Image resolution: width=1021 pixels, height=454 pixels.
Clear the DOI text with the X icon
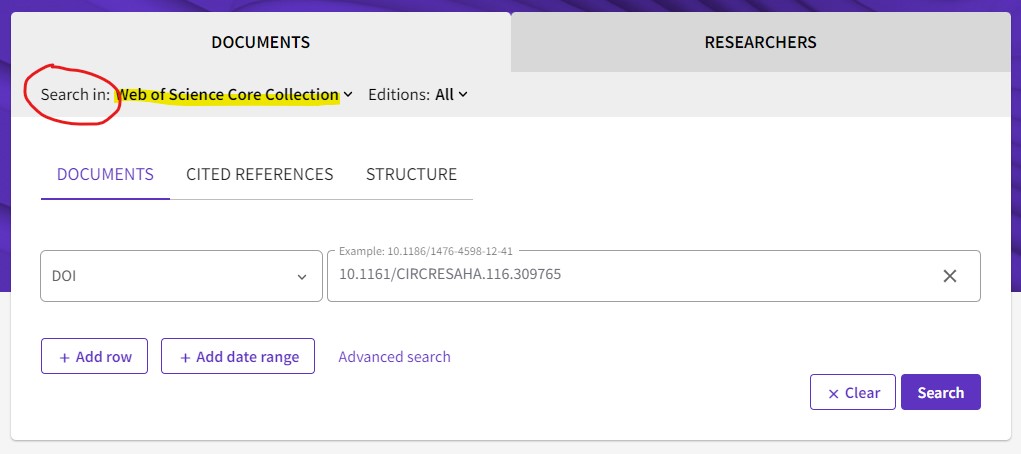pos(950,276)
